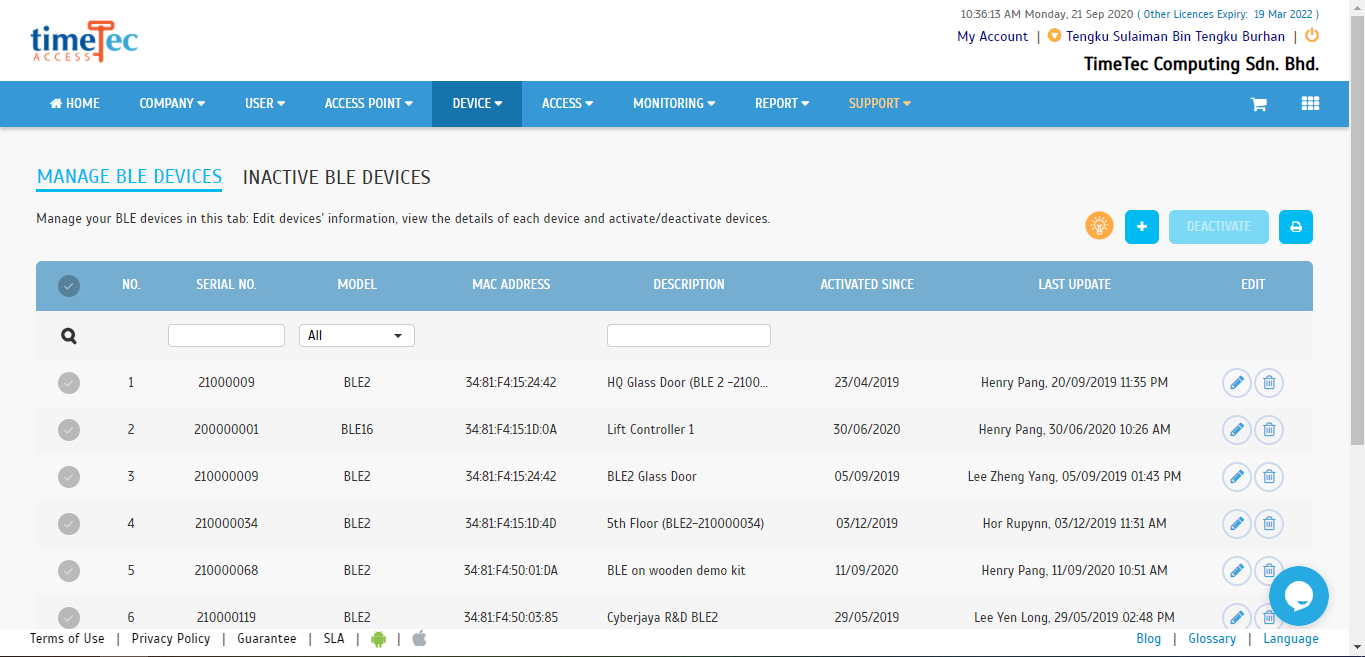1365x657 pixels.
Task: Click LAST UPDATE column header
Action: point(1074,285)
